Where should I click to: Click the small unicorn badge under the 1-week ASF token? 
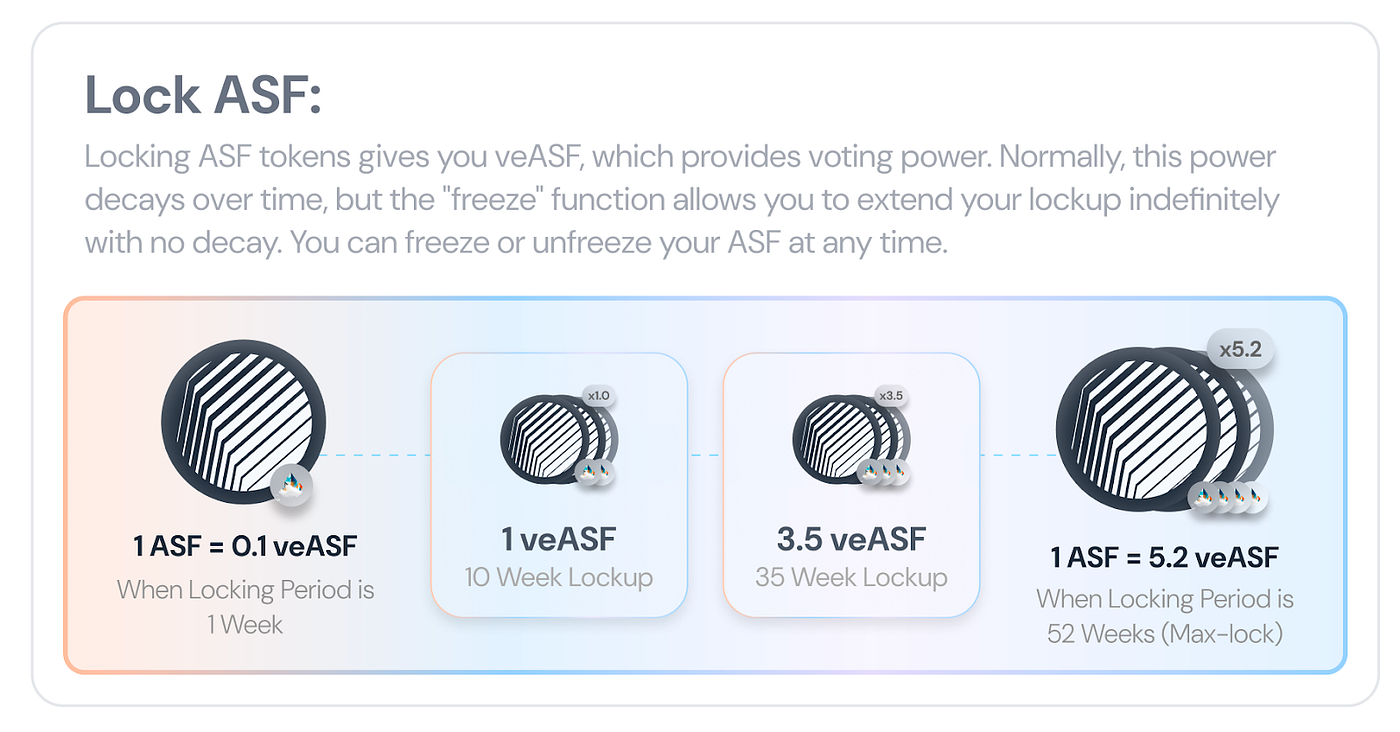tap(293, 486)
